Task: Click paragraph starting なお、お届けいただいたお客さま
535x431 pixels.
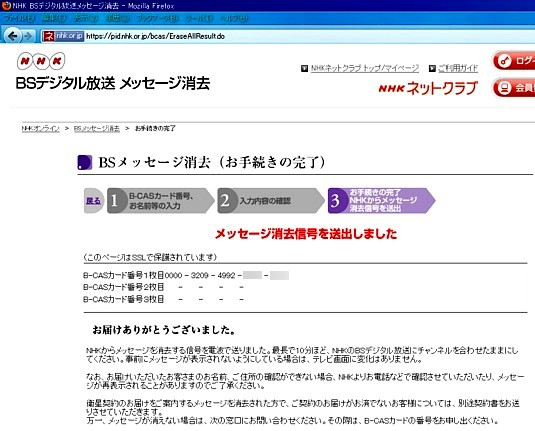Action: (x=305, y=382)
